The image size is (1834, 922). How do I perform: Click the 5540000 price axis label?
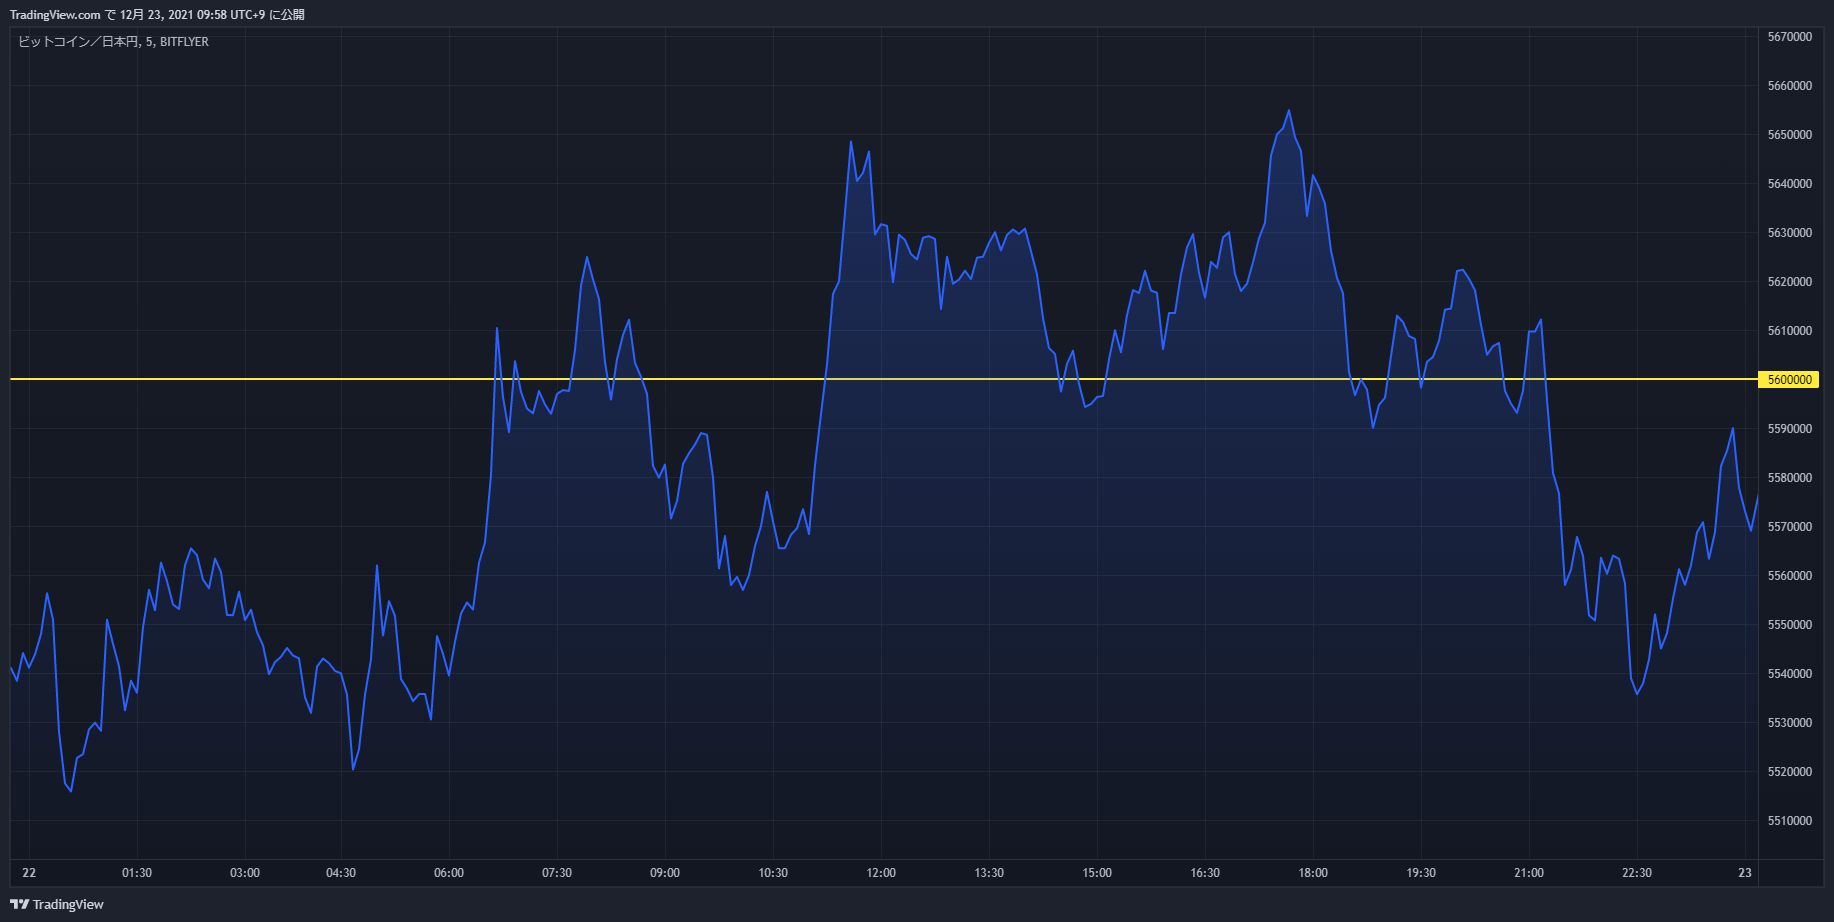point(1790,674)
